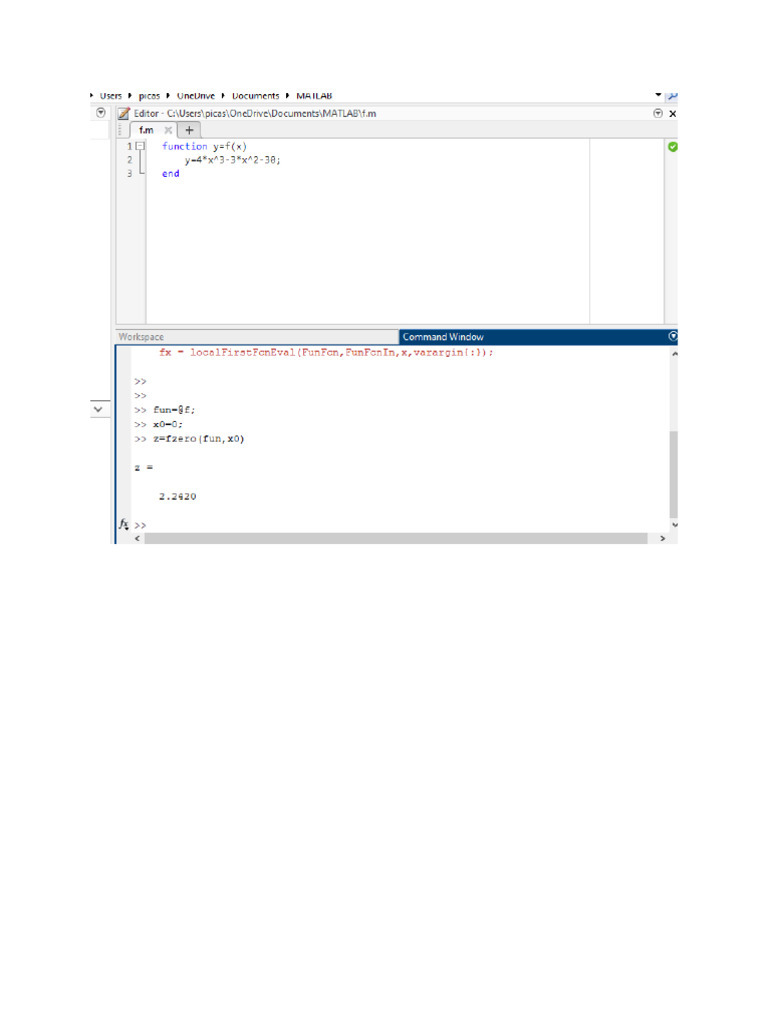Click the horizontal scrollbar in Command Window
Viewport: 768px width, 1024px height.
[x=396, y=538]
